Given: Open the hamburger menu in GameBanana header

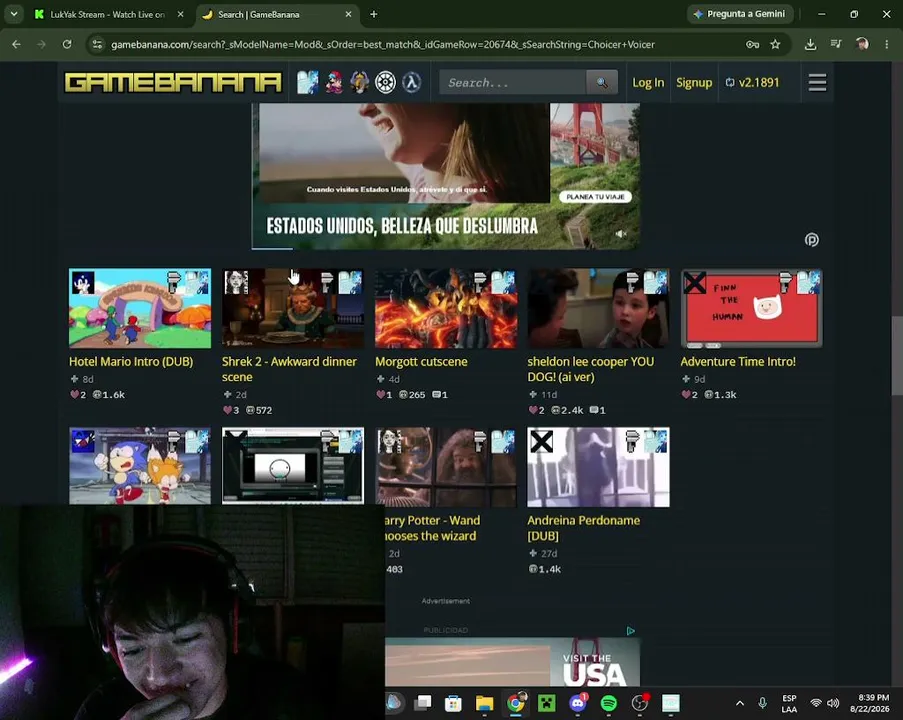Looking at the screenshot, I should [817, 82].
